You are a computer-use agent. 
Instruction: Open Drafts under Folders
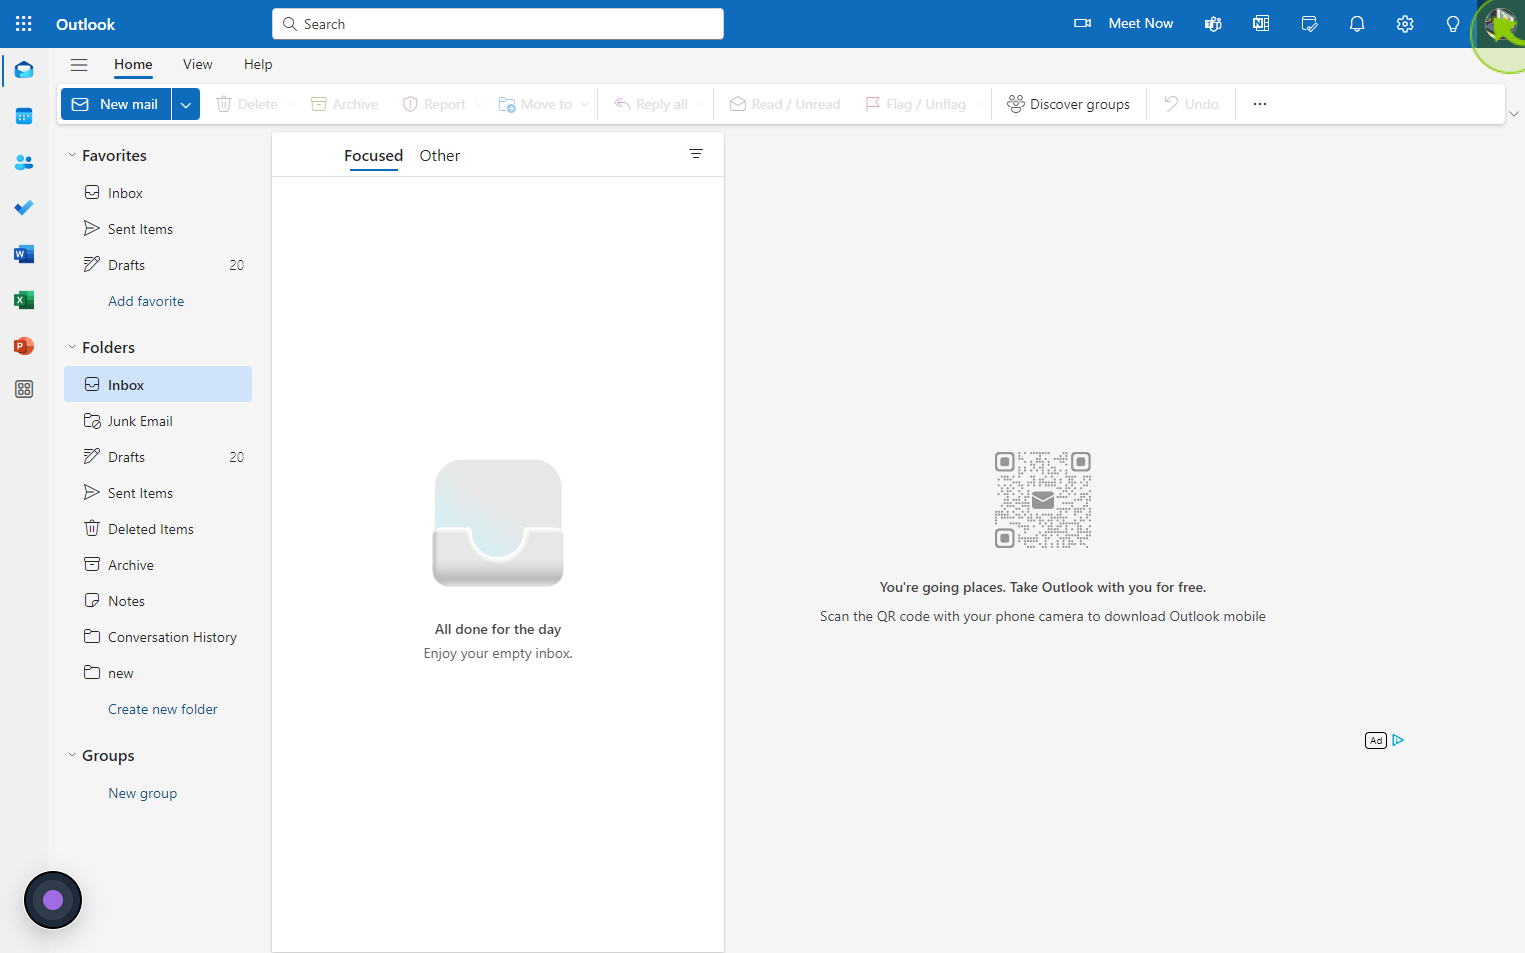click(158, 457)
